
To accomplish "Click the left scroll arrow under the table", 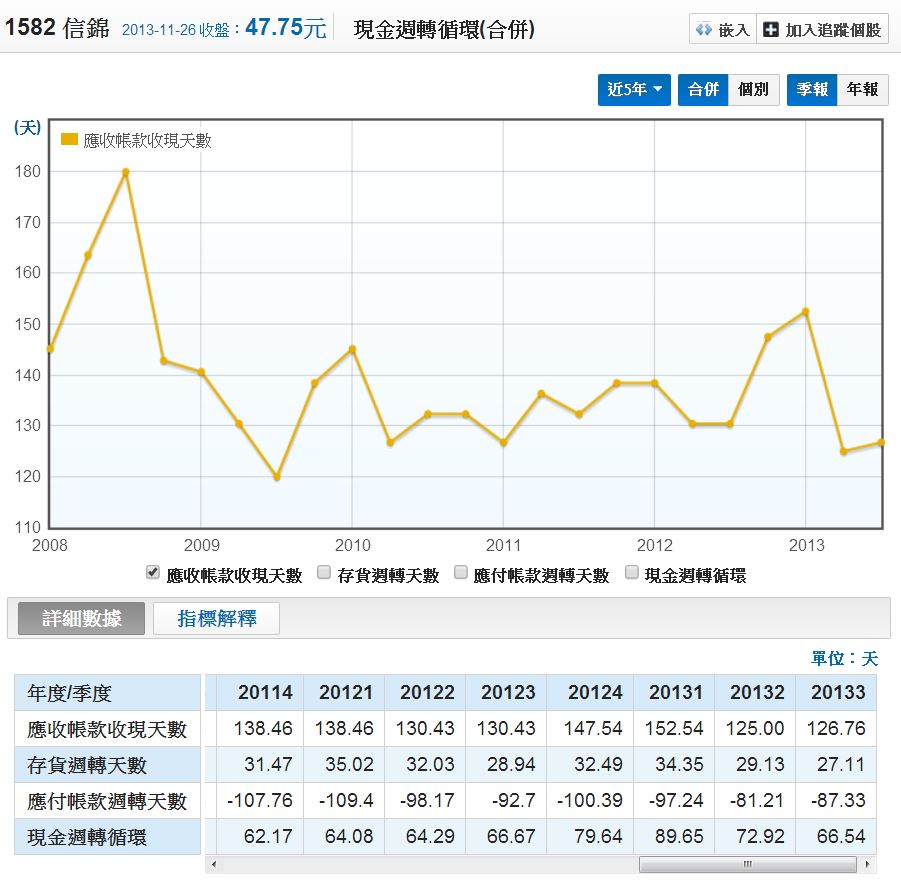I will point(211,864).
